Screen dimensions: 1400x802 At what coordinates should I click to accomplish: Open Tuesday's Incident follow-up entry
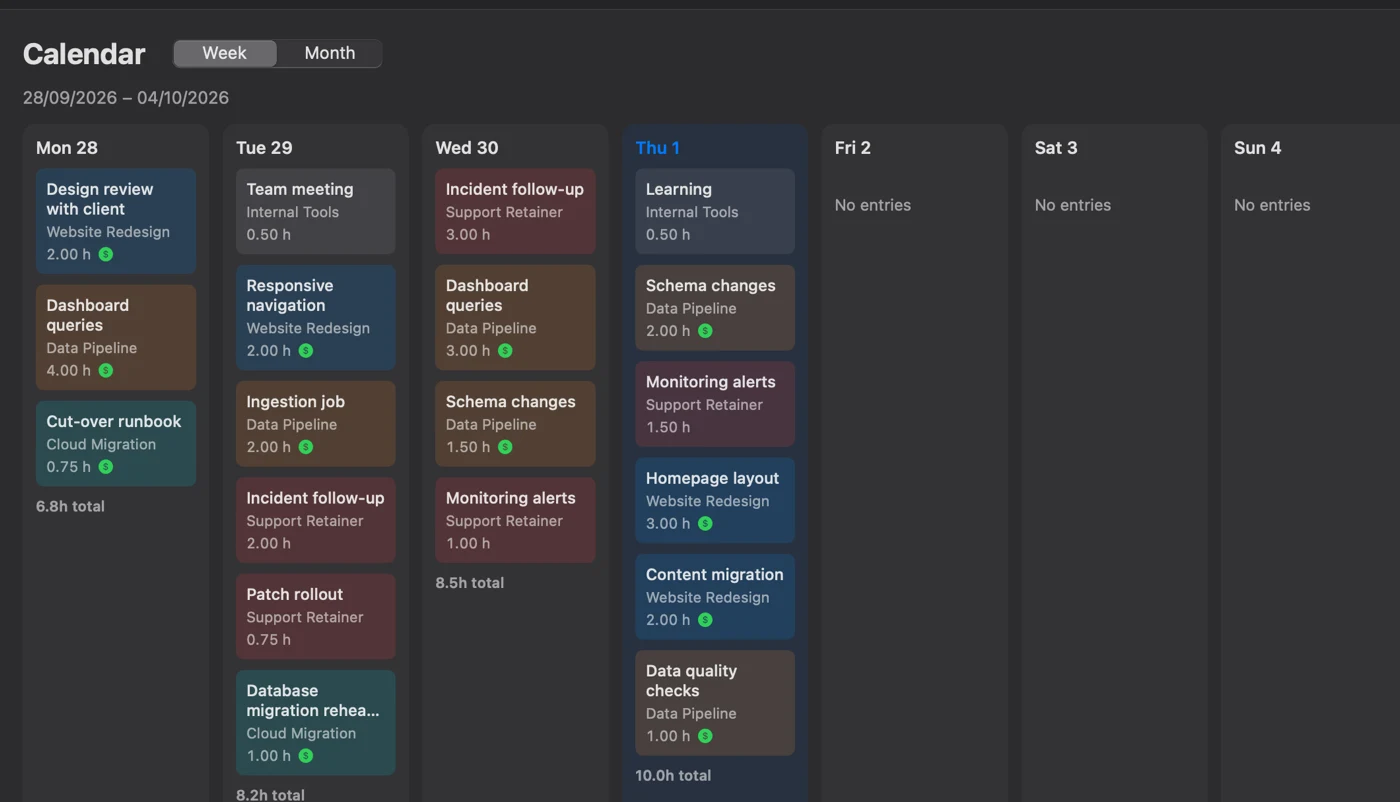pos(316,520)
